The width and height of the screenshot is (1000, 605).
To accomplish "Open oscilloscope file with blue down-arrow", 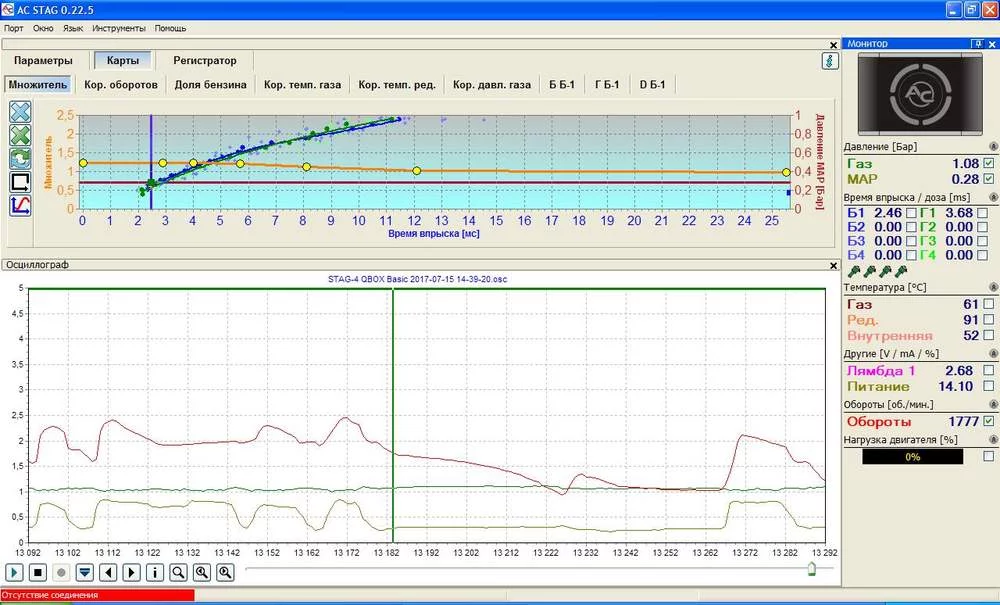I will click(x=85, y=572).
